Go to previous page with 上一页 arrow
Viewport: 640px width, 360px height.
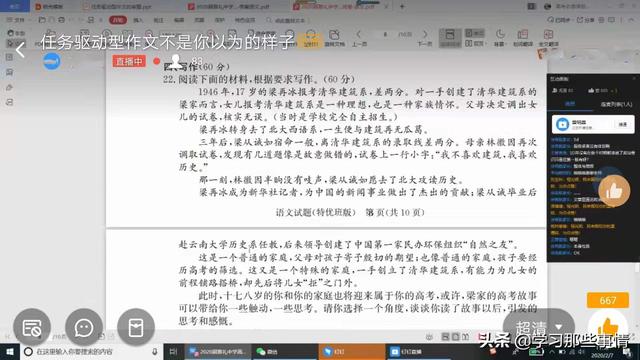click(x=359, y=38)
